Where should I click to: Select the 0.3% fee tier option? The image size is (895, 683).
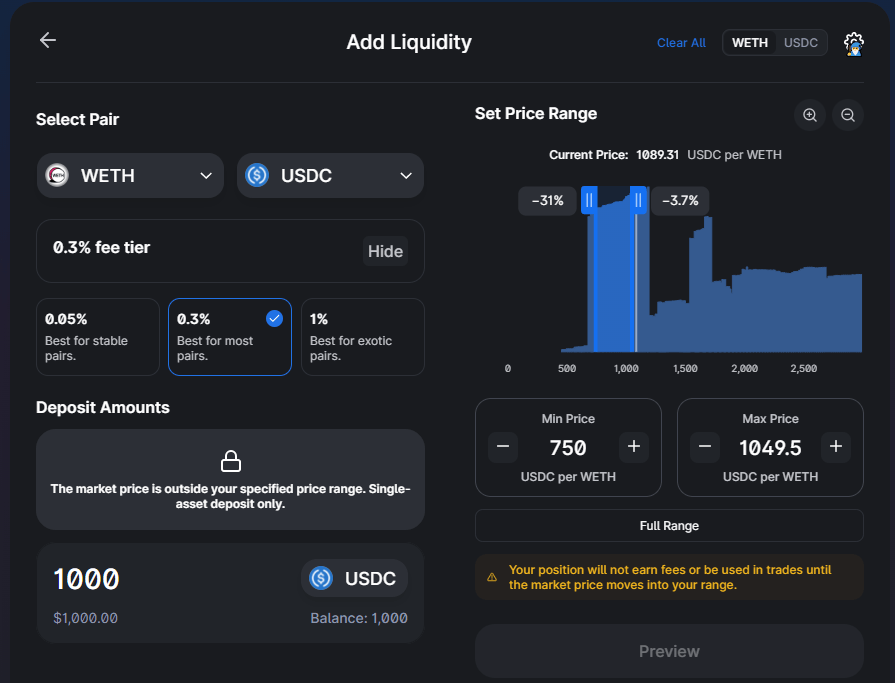230,337
